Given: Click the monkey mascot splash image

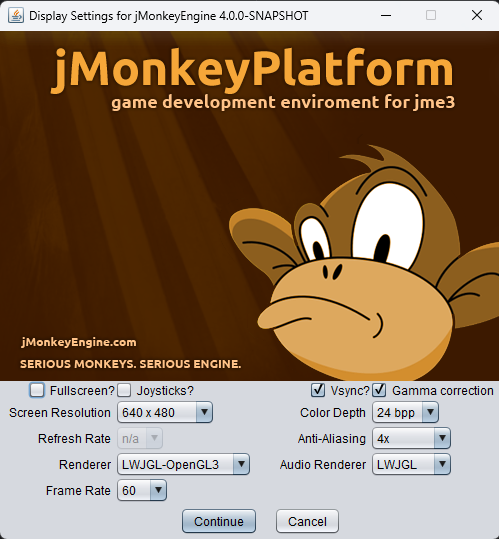Looking at the screenshot, I should click(250, 206).
